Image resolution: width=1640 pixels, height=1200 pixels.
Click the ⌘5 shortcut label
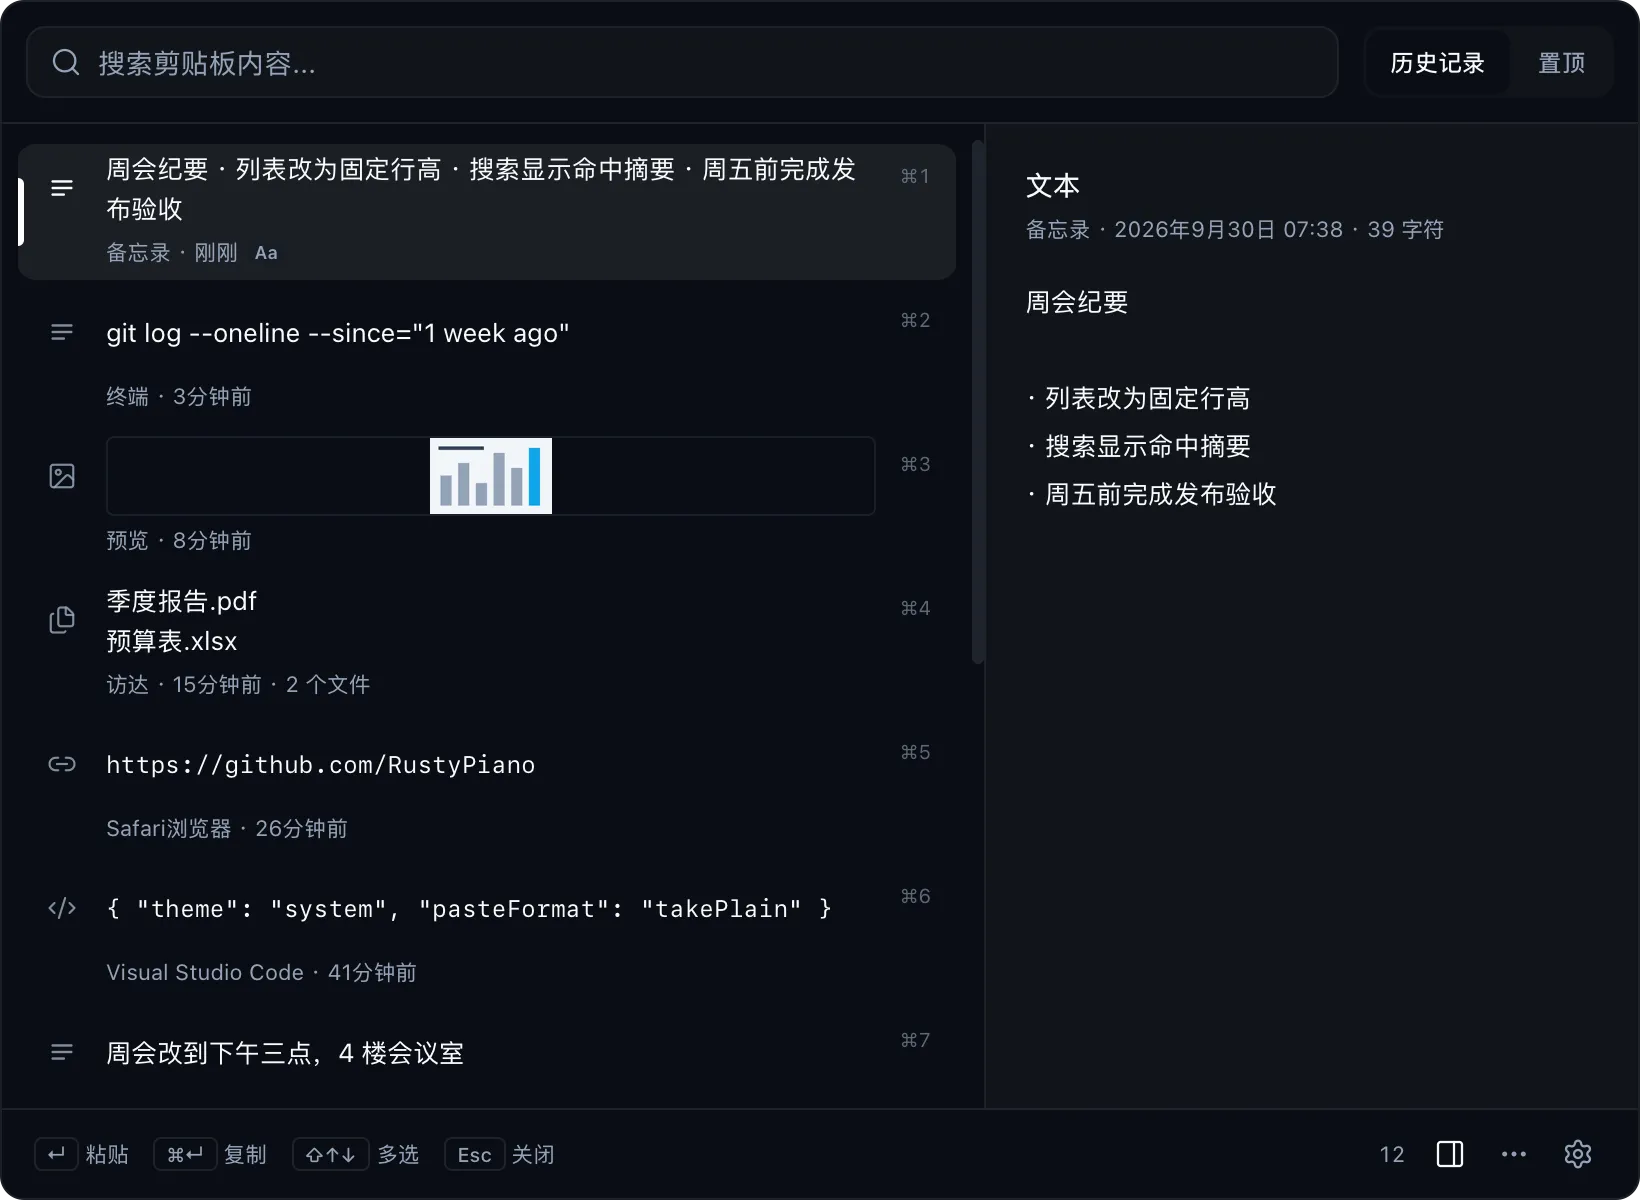(x=915, y=752)
